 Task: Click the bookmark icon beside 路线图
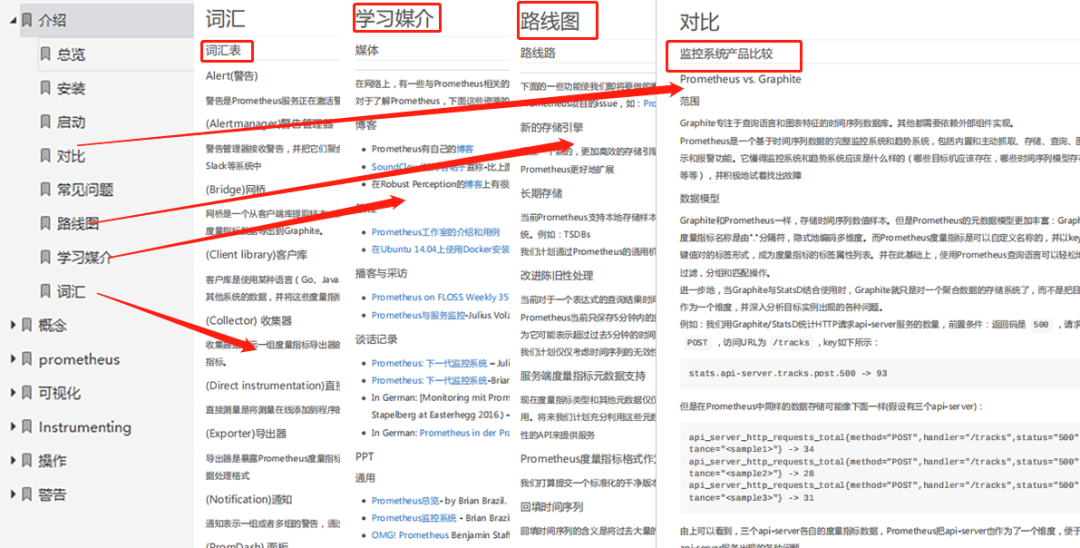45,224
